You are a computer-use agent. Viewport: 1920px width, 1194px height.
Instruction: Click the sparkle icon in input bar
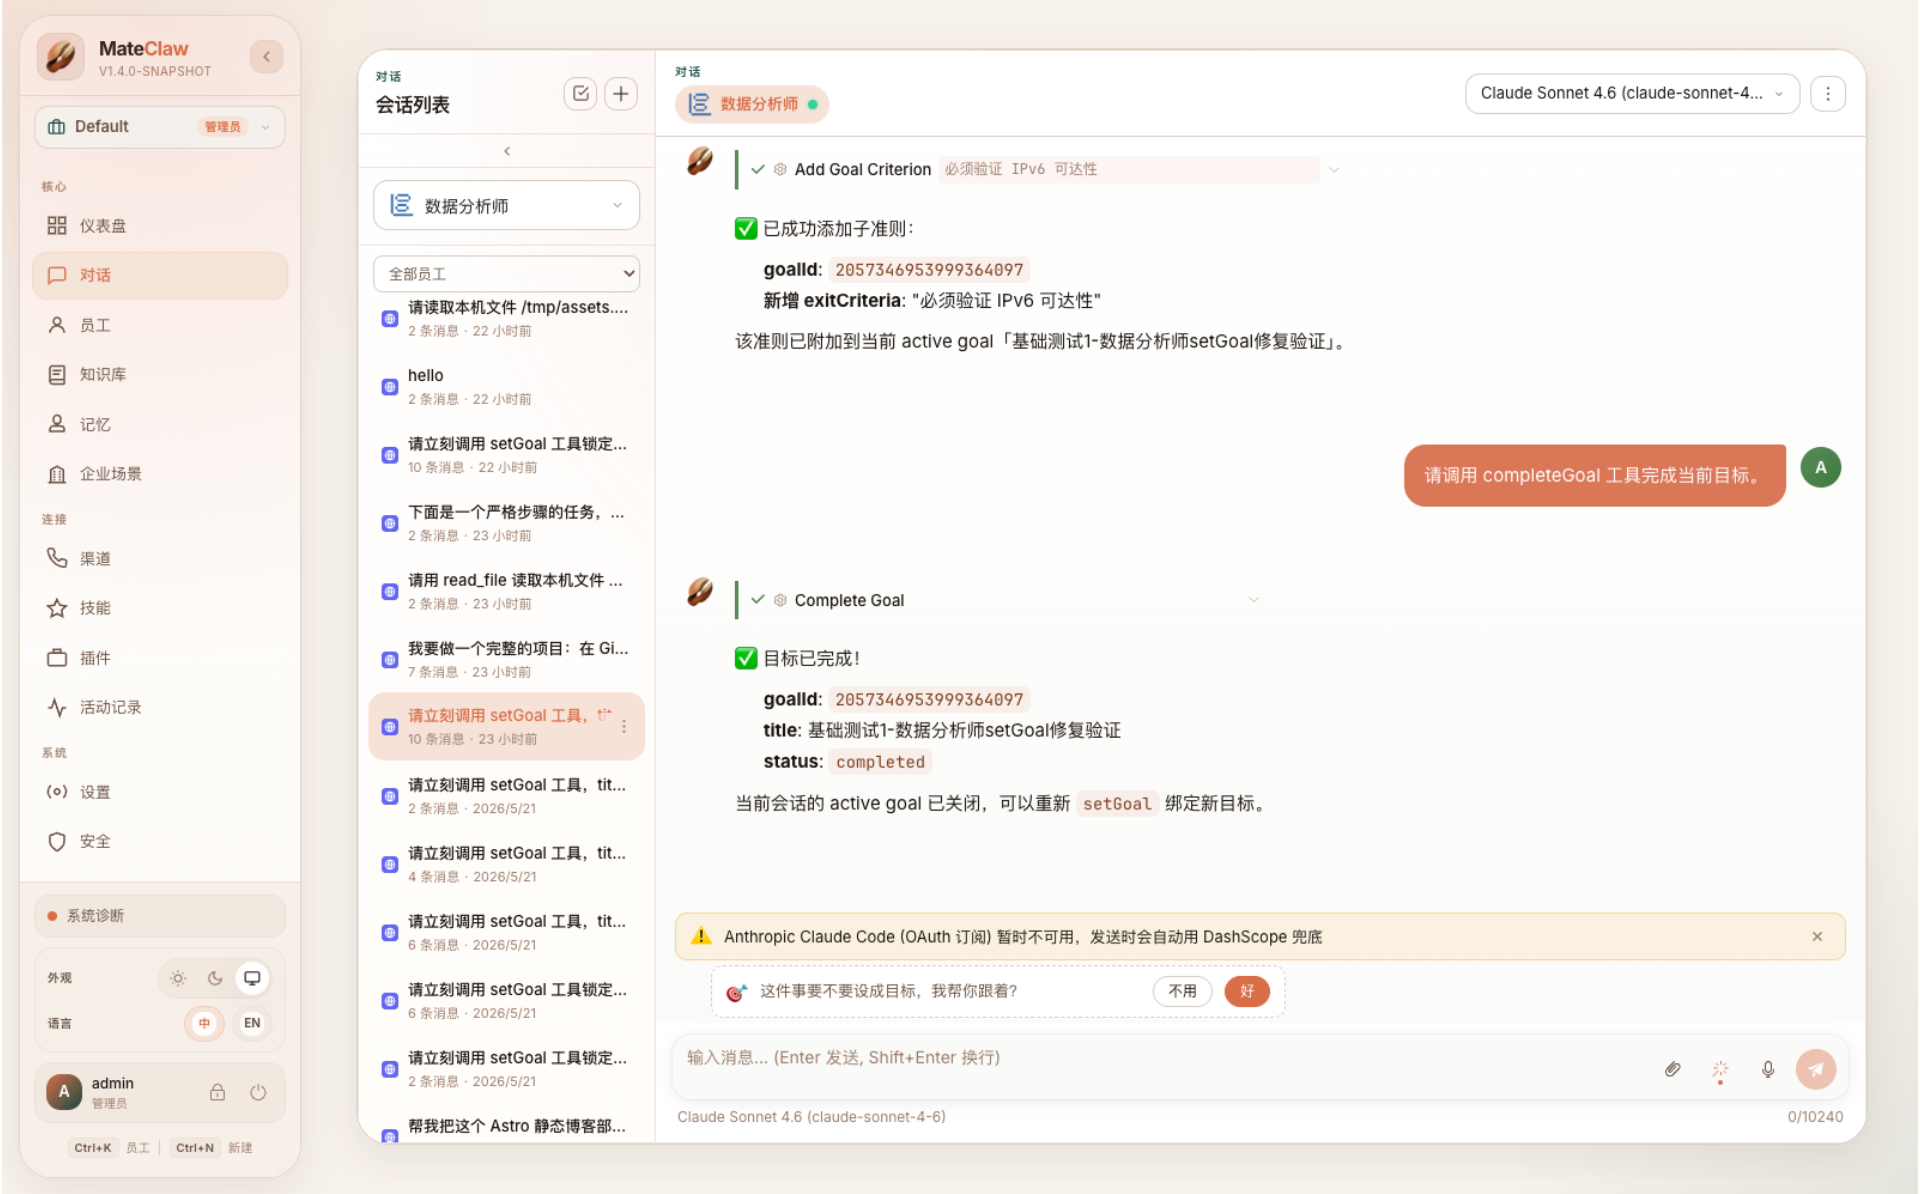click(x=1720, y=1069)
